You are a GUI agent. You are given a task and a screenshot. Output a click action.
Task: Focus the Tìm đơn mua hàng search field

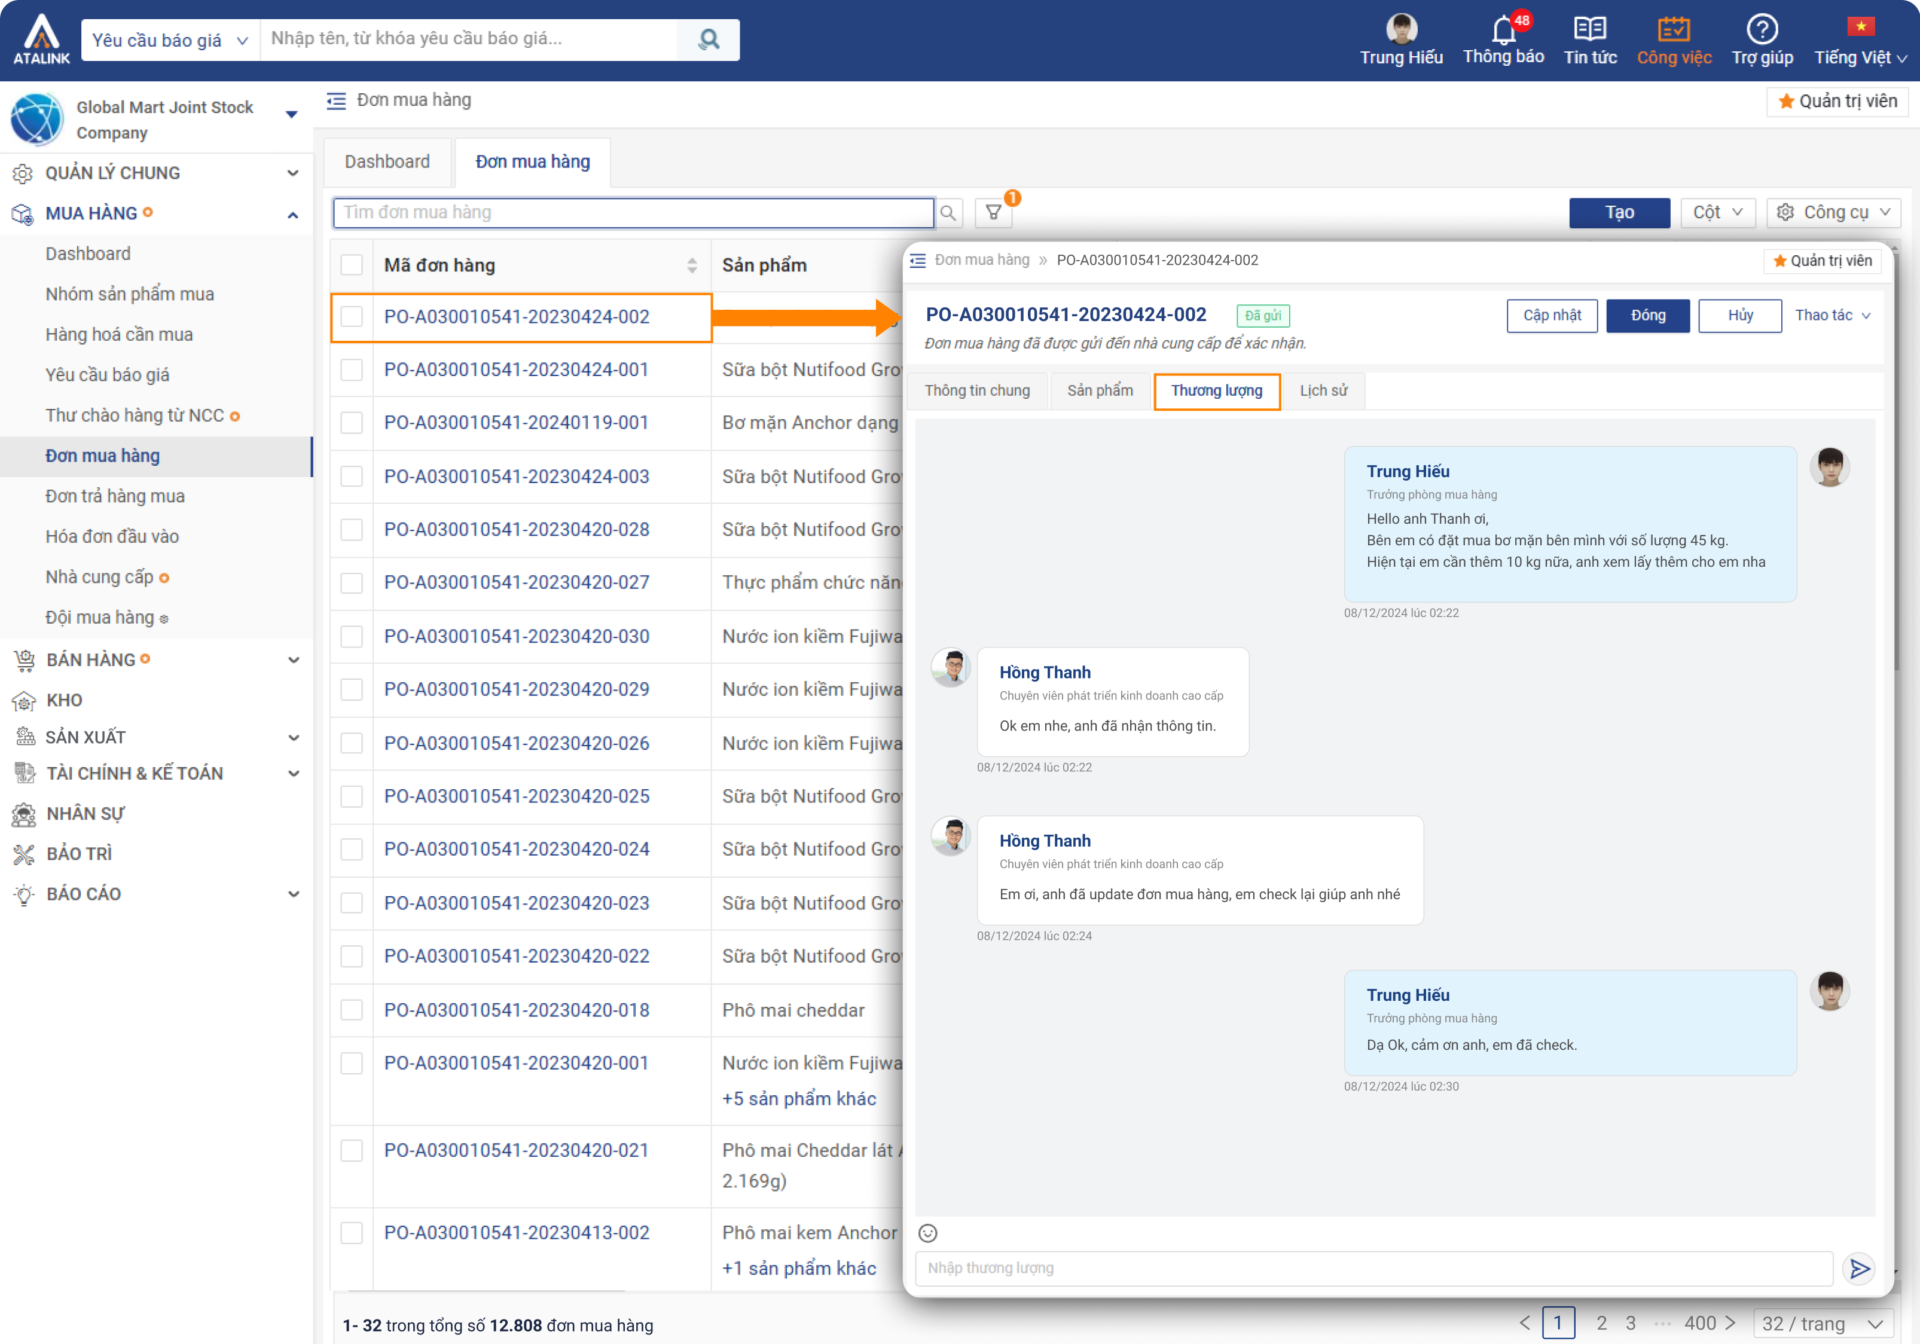pos(633,212)
